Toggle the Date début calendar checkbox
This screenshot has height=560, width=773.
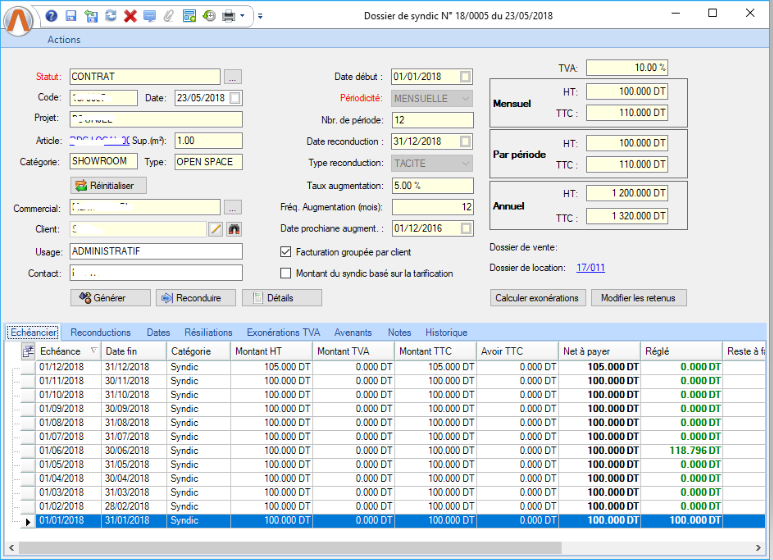[465, 77]
